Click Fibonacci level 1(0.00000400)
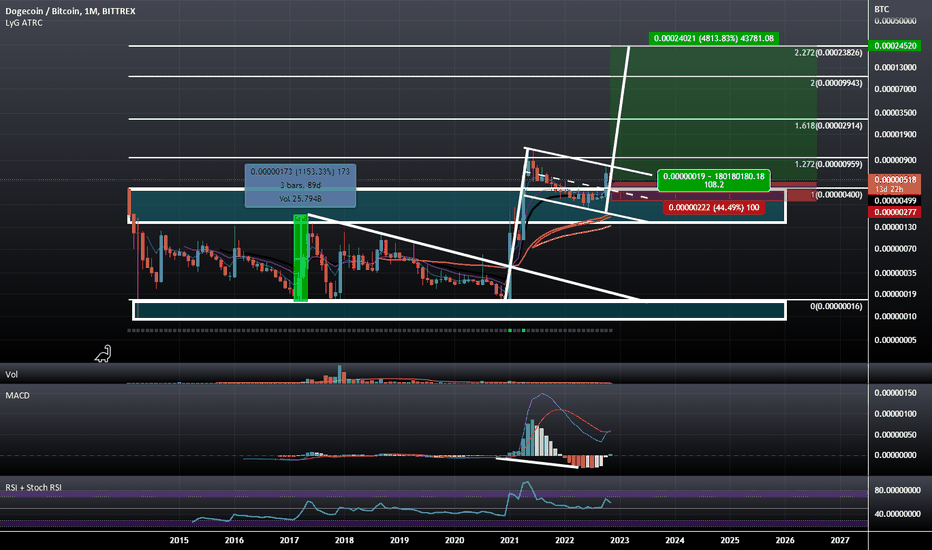 click(836, 195)
